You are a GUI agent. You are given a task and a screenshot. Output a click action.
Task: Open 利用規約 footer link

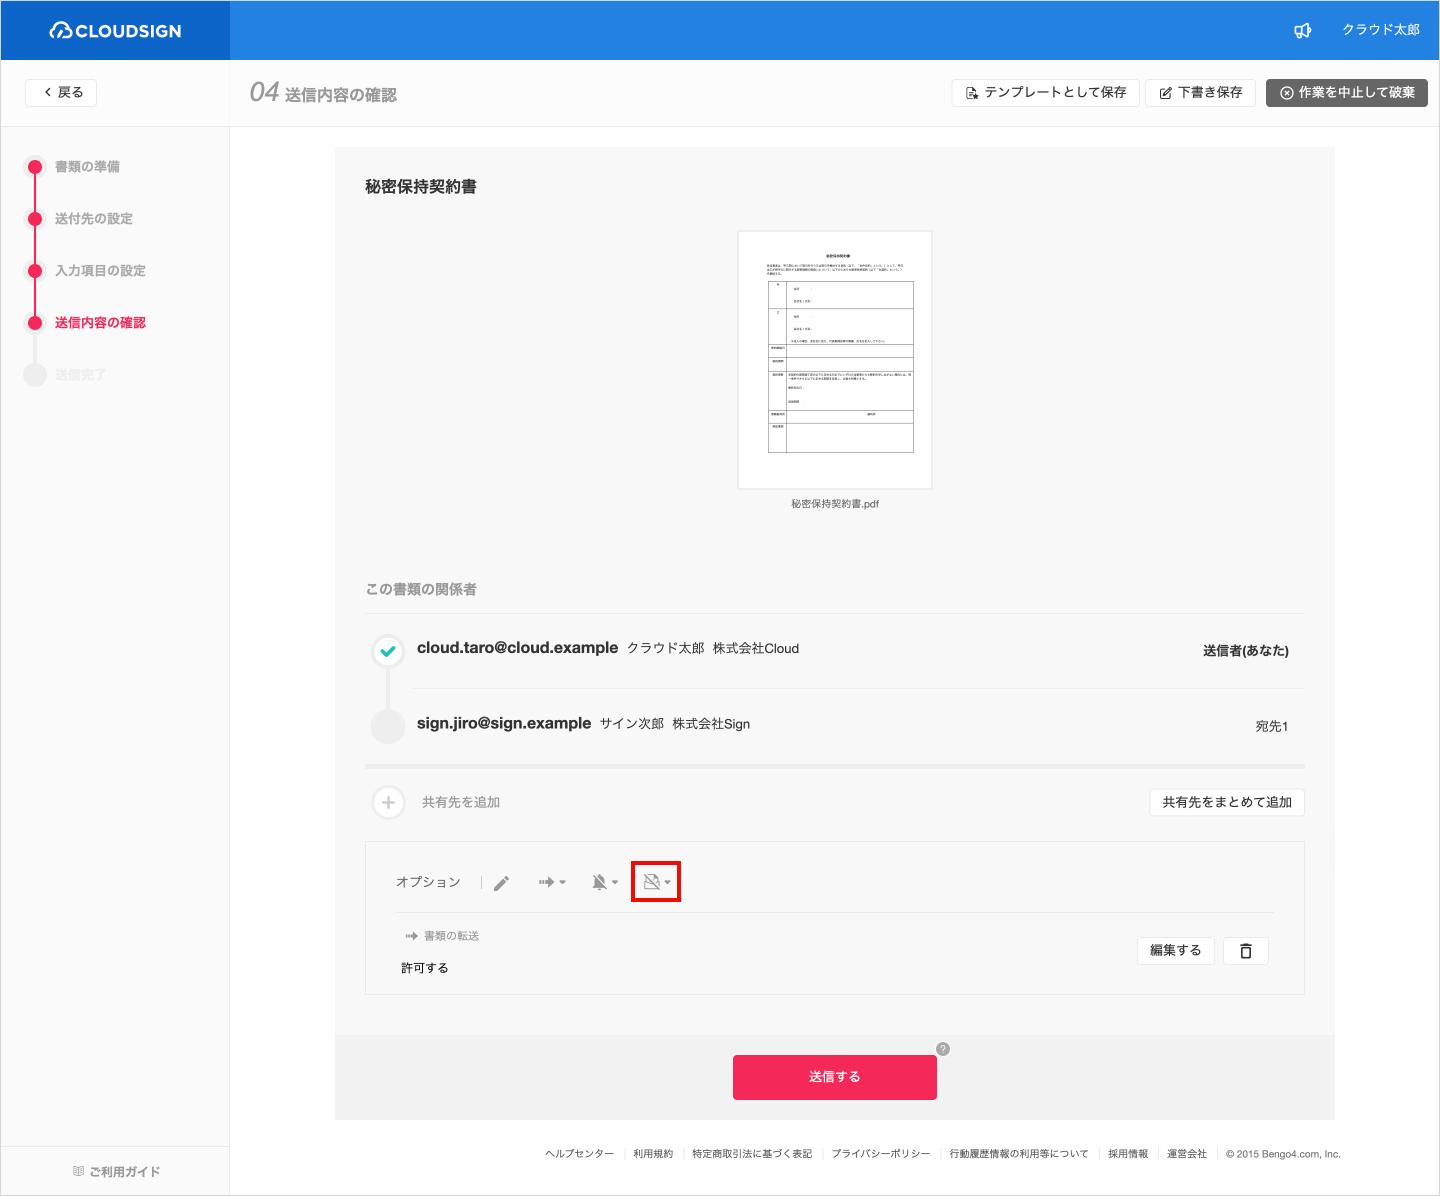653,1154
